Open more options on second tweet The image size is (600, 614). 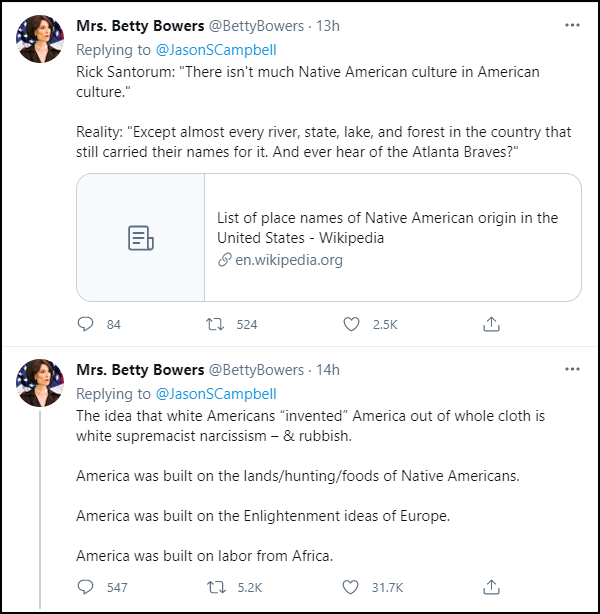pyautogui.click(x=571, y=369)
